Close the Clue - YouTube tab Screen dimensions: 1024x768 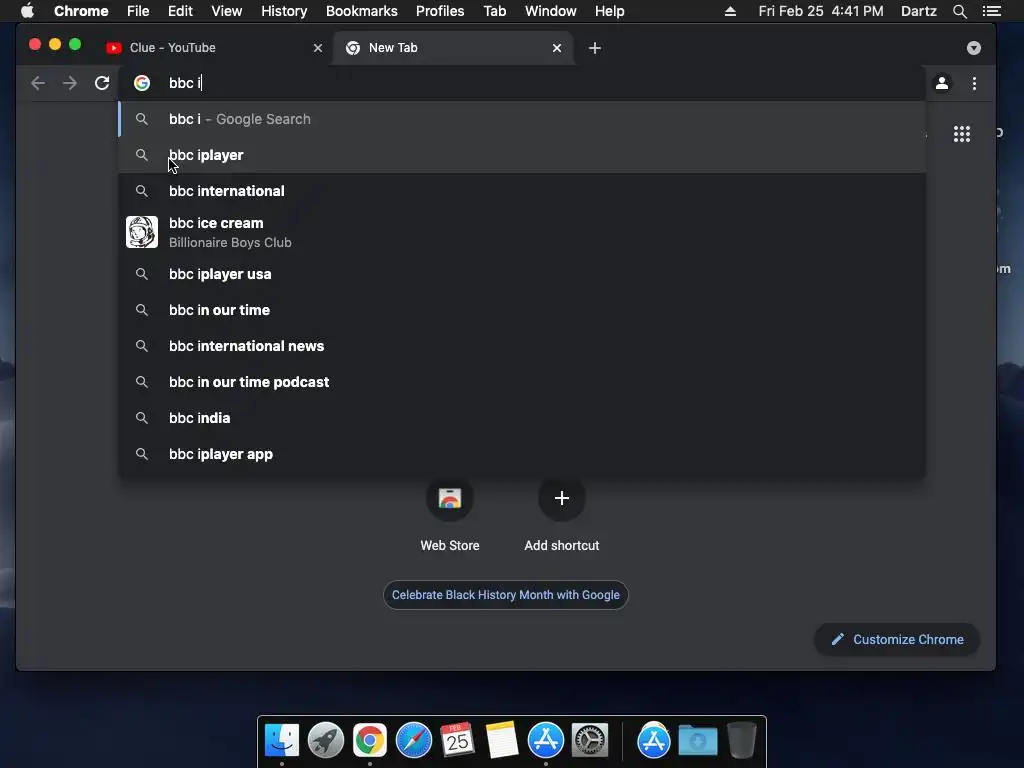click(317, 48)
